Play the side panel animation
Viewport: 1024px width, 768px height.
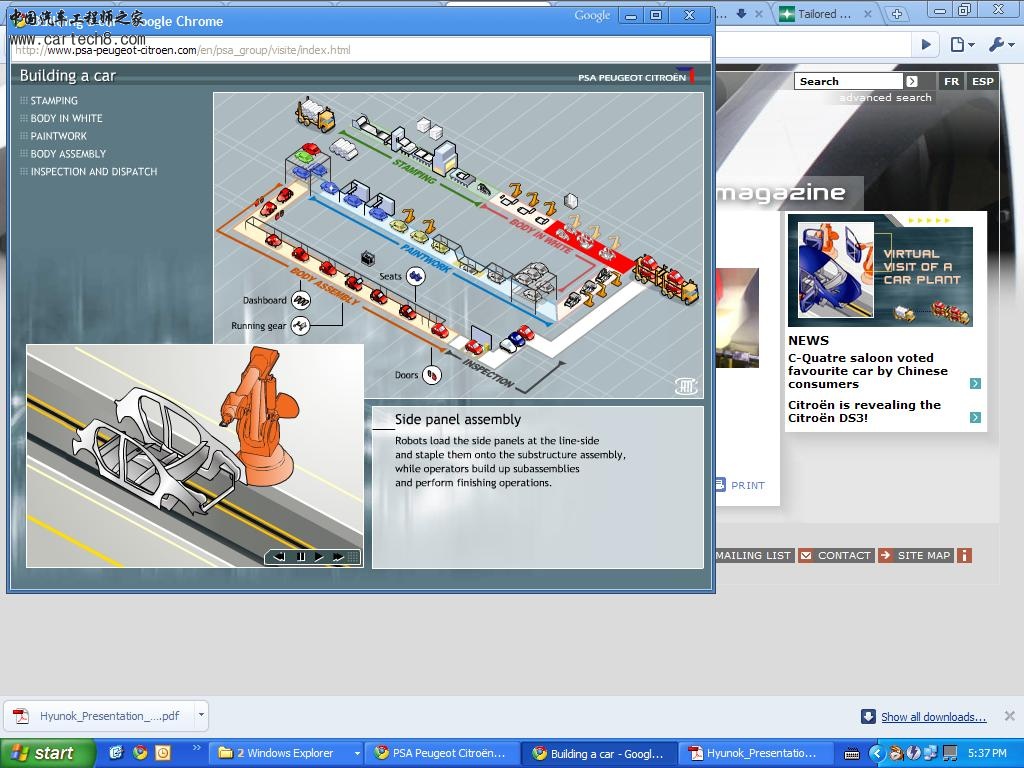click(x=319, y=557)
